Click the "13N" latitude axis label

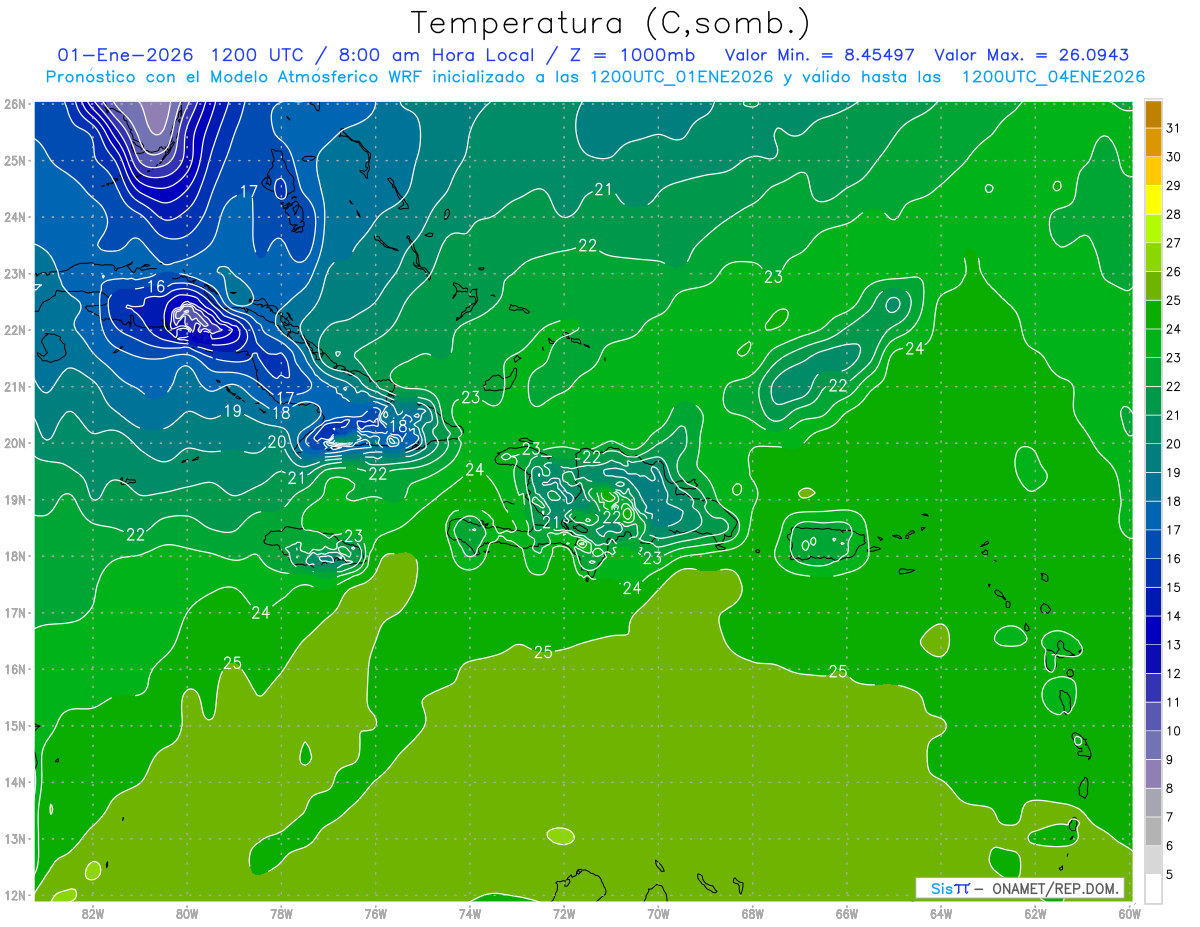pos(14,838)
